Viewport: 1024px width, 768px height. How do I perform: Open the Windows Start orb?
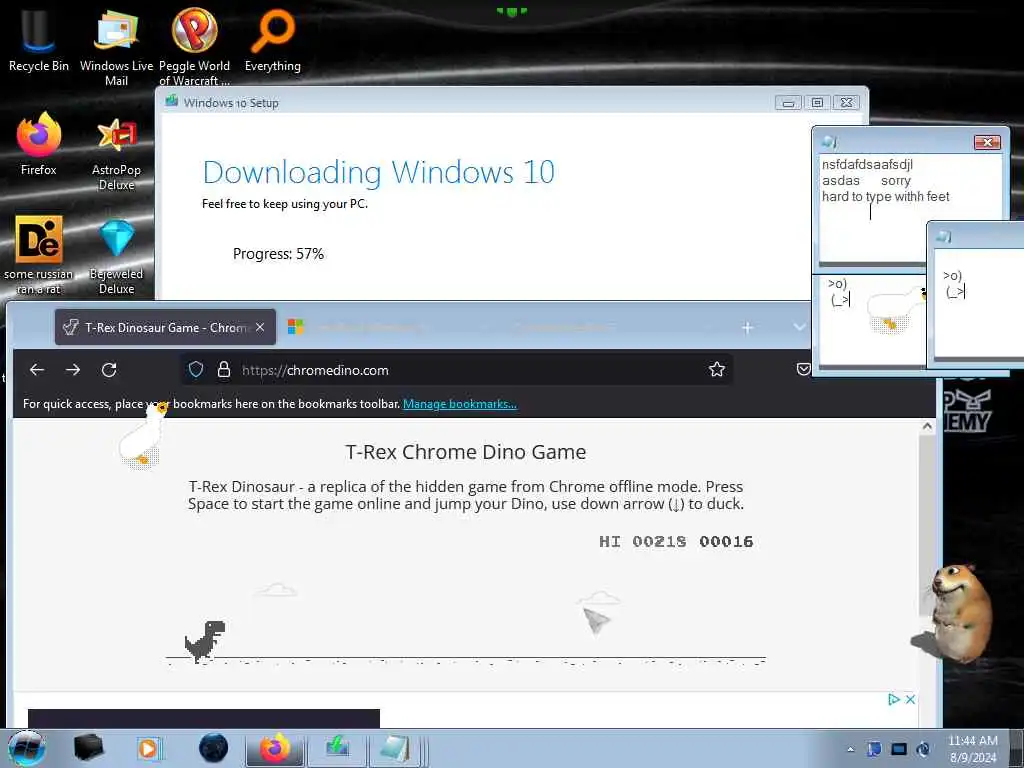(26, 748)
